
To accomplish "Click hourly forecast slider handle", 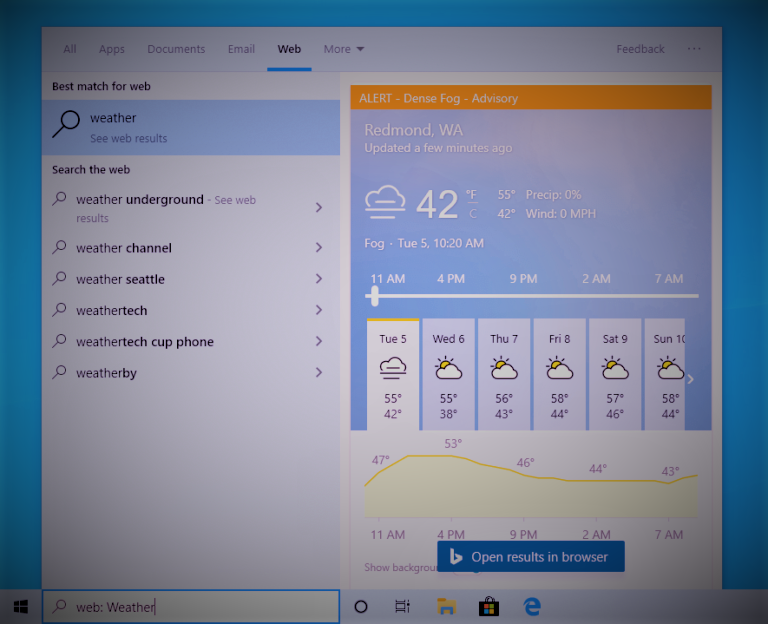I will pyautogui.click(x=375, y=296).
